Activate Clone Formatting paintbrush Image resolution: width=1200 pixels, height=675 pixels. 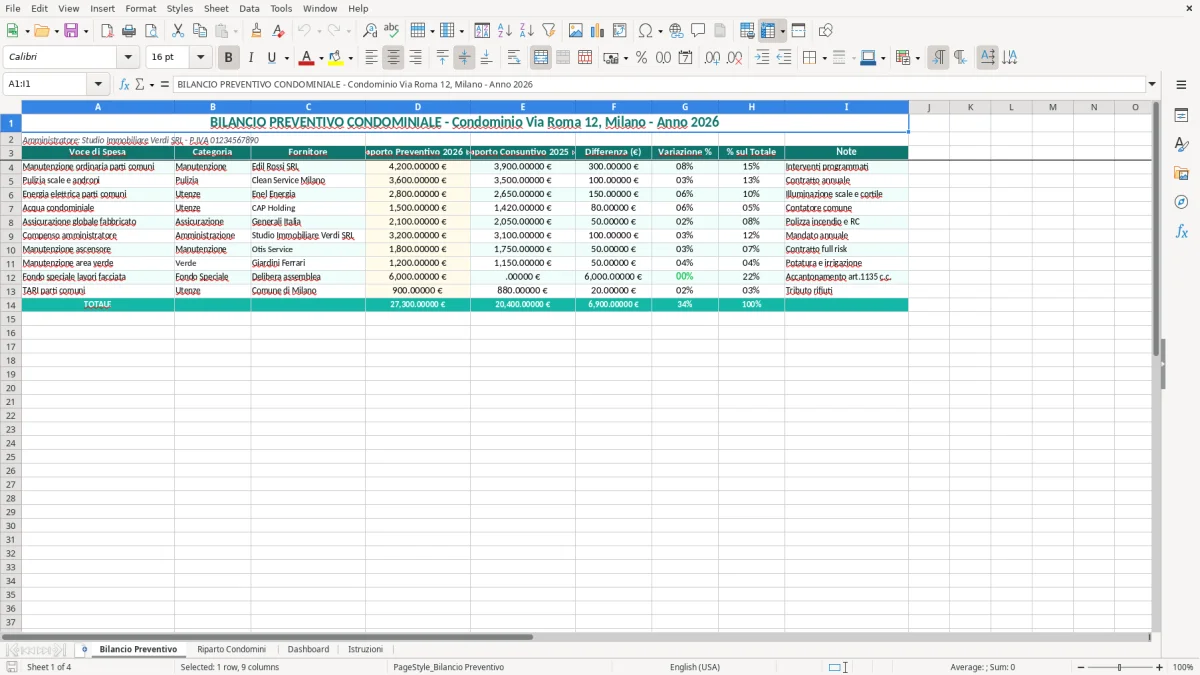click(x=256, y=31)
